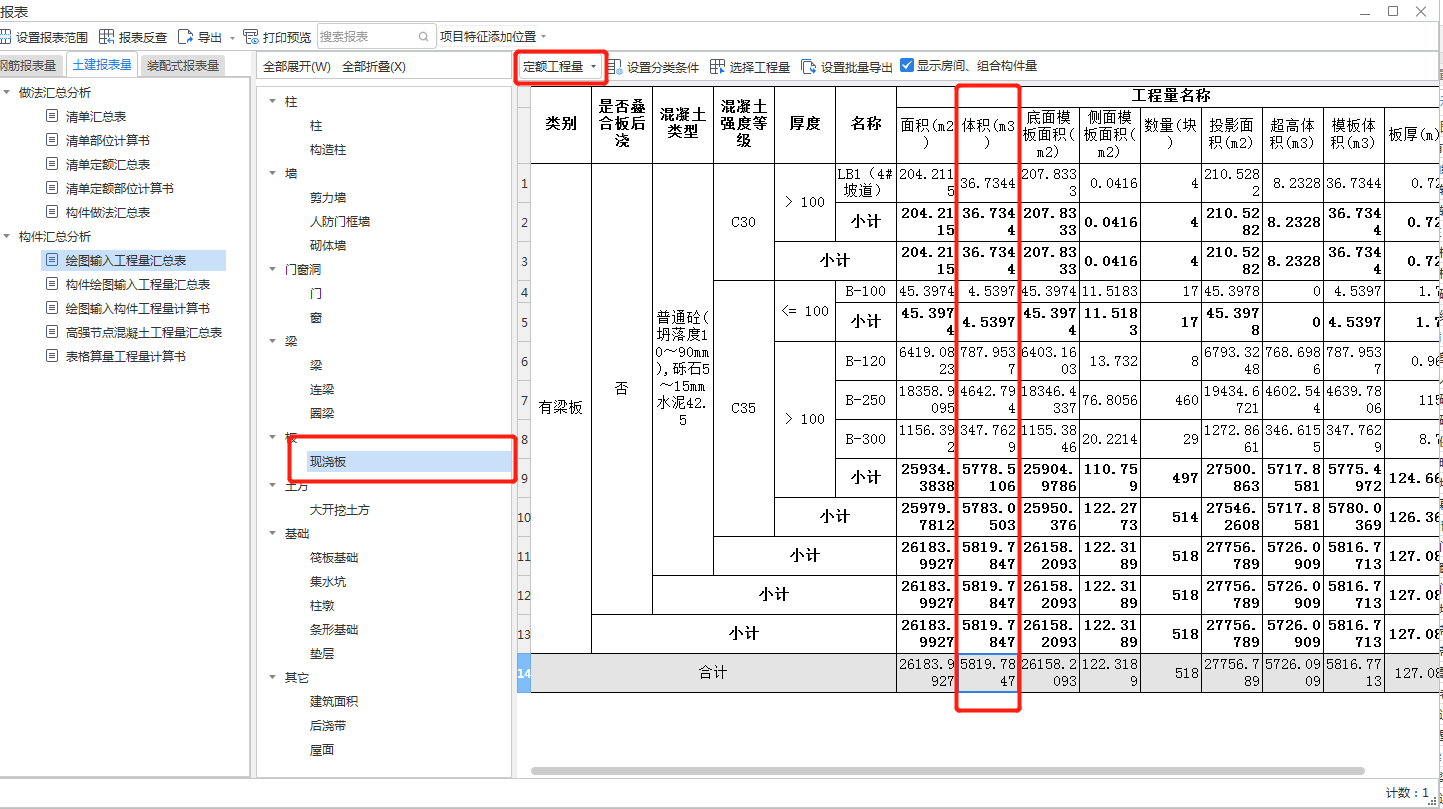Collapse the 其它 category node
The width and height of the screenshot is (1443, 809).
[x=273, y=678]
